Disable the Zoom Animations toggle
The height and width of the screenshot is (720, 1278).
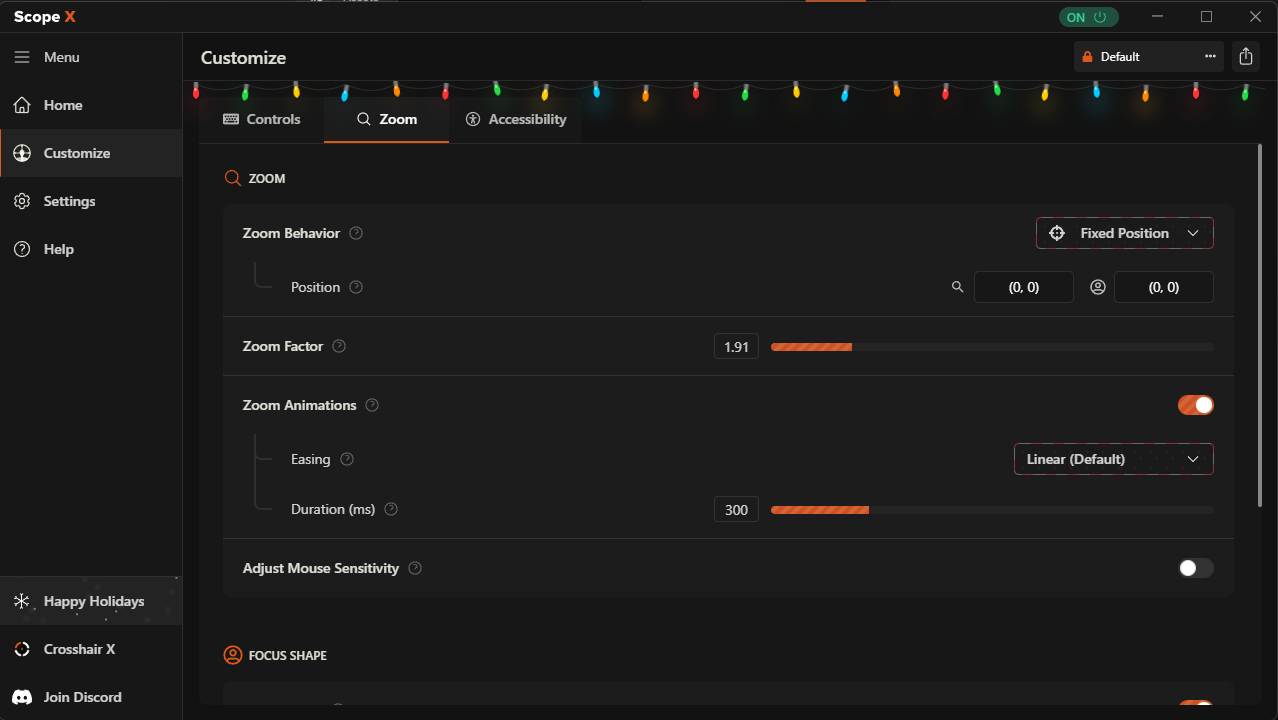click(x=1196, y=405)
